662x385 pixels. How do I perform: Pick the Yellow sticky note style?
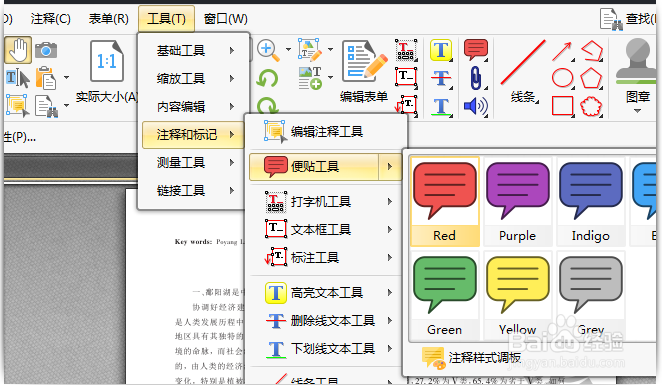(x=518, y=296)
